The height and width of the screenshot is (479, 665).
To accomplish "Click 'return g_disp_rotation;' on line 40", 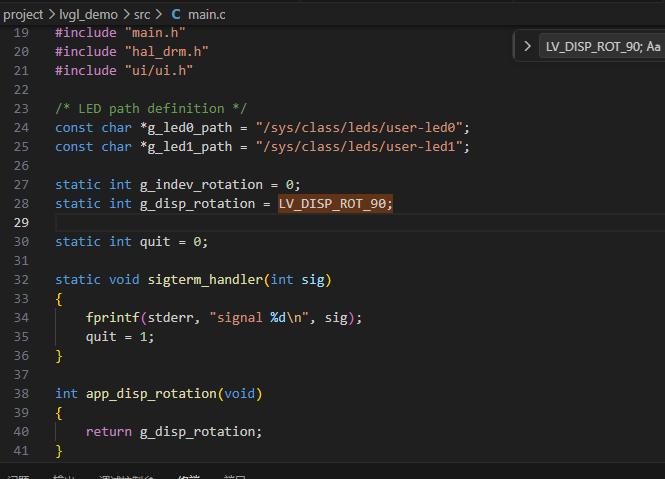I will point(174,431).
